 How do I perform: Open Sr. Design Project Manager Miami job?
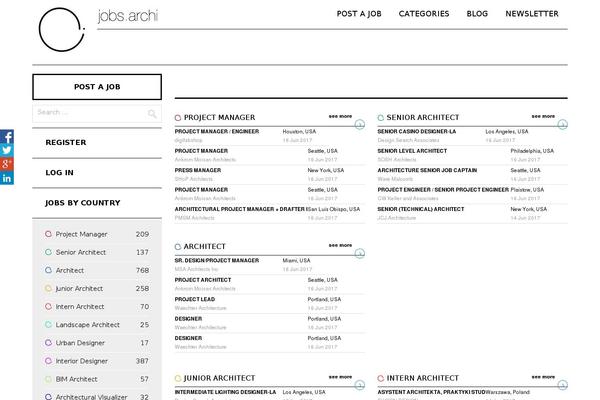pyautogui.click(x=217, y=260)
